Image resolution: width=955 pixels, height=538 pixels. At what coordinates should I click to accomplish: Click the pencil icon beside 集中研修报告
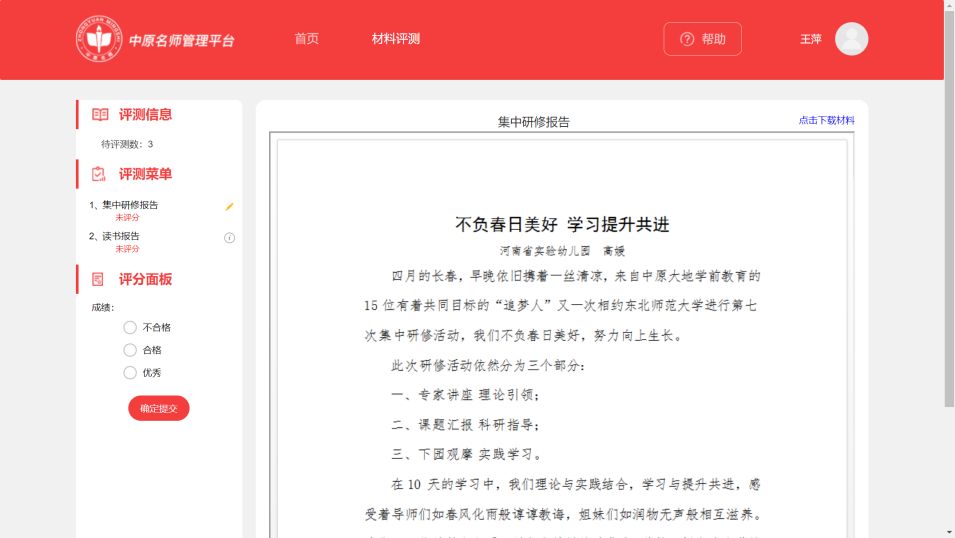229,206
